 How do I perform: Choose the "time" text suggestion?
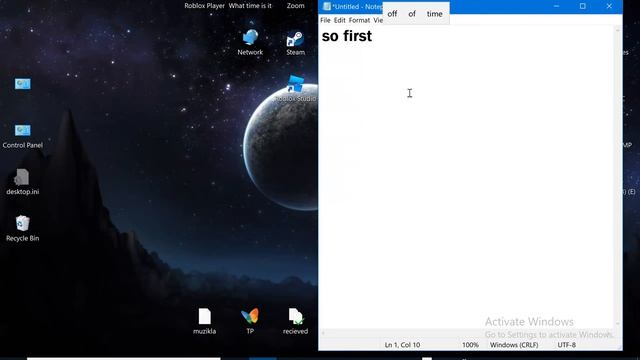point(435,14)
